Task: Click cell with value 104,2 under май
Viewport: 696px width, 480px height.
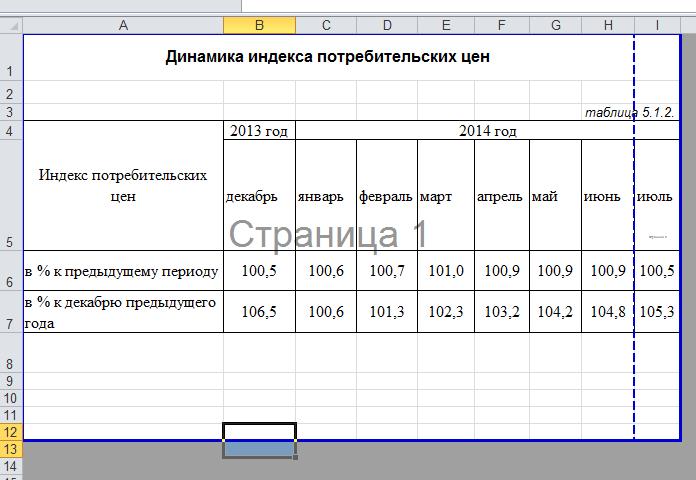Action: point(555,312)
